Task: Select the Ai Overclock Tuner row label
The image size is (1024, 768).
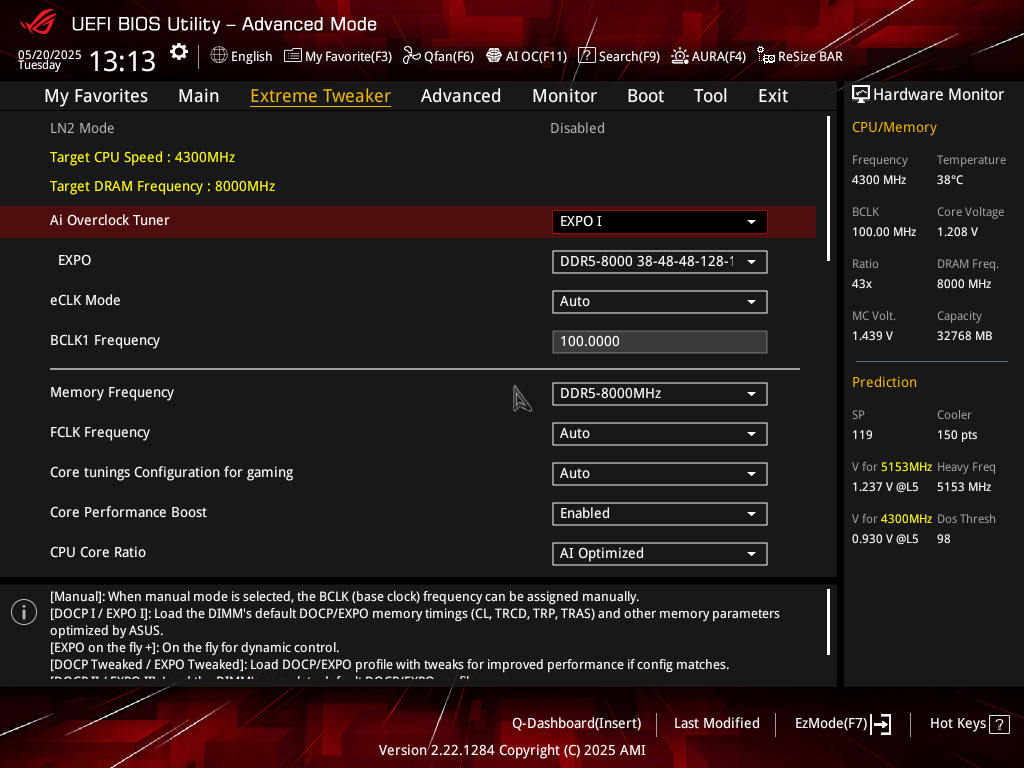Action: point(110,221)
